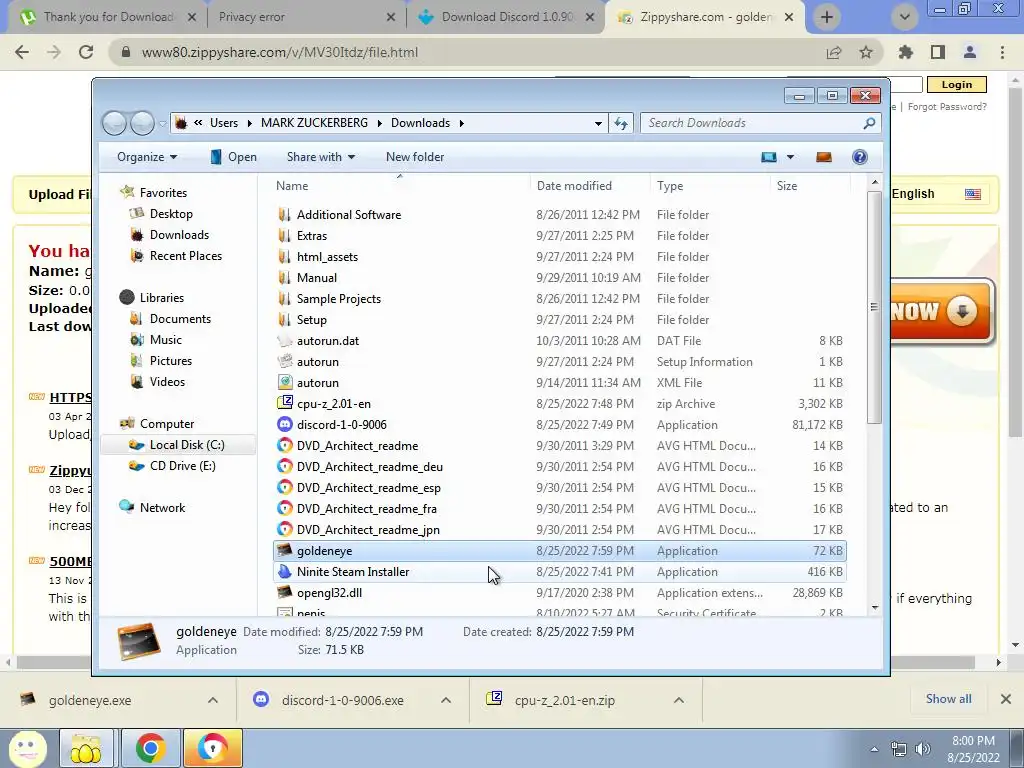Click the Explorer forward navigation button
This screenshot has height=768, width=1024.
(x=142, y=123)
